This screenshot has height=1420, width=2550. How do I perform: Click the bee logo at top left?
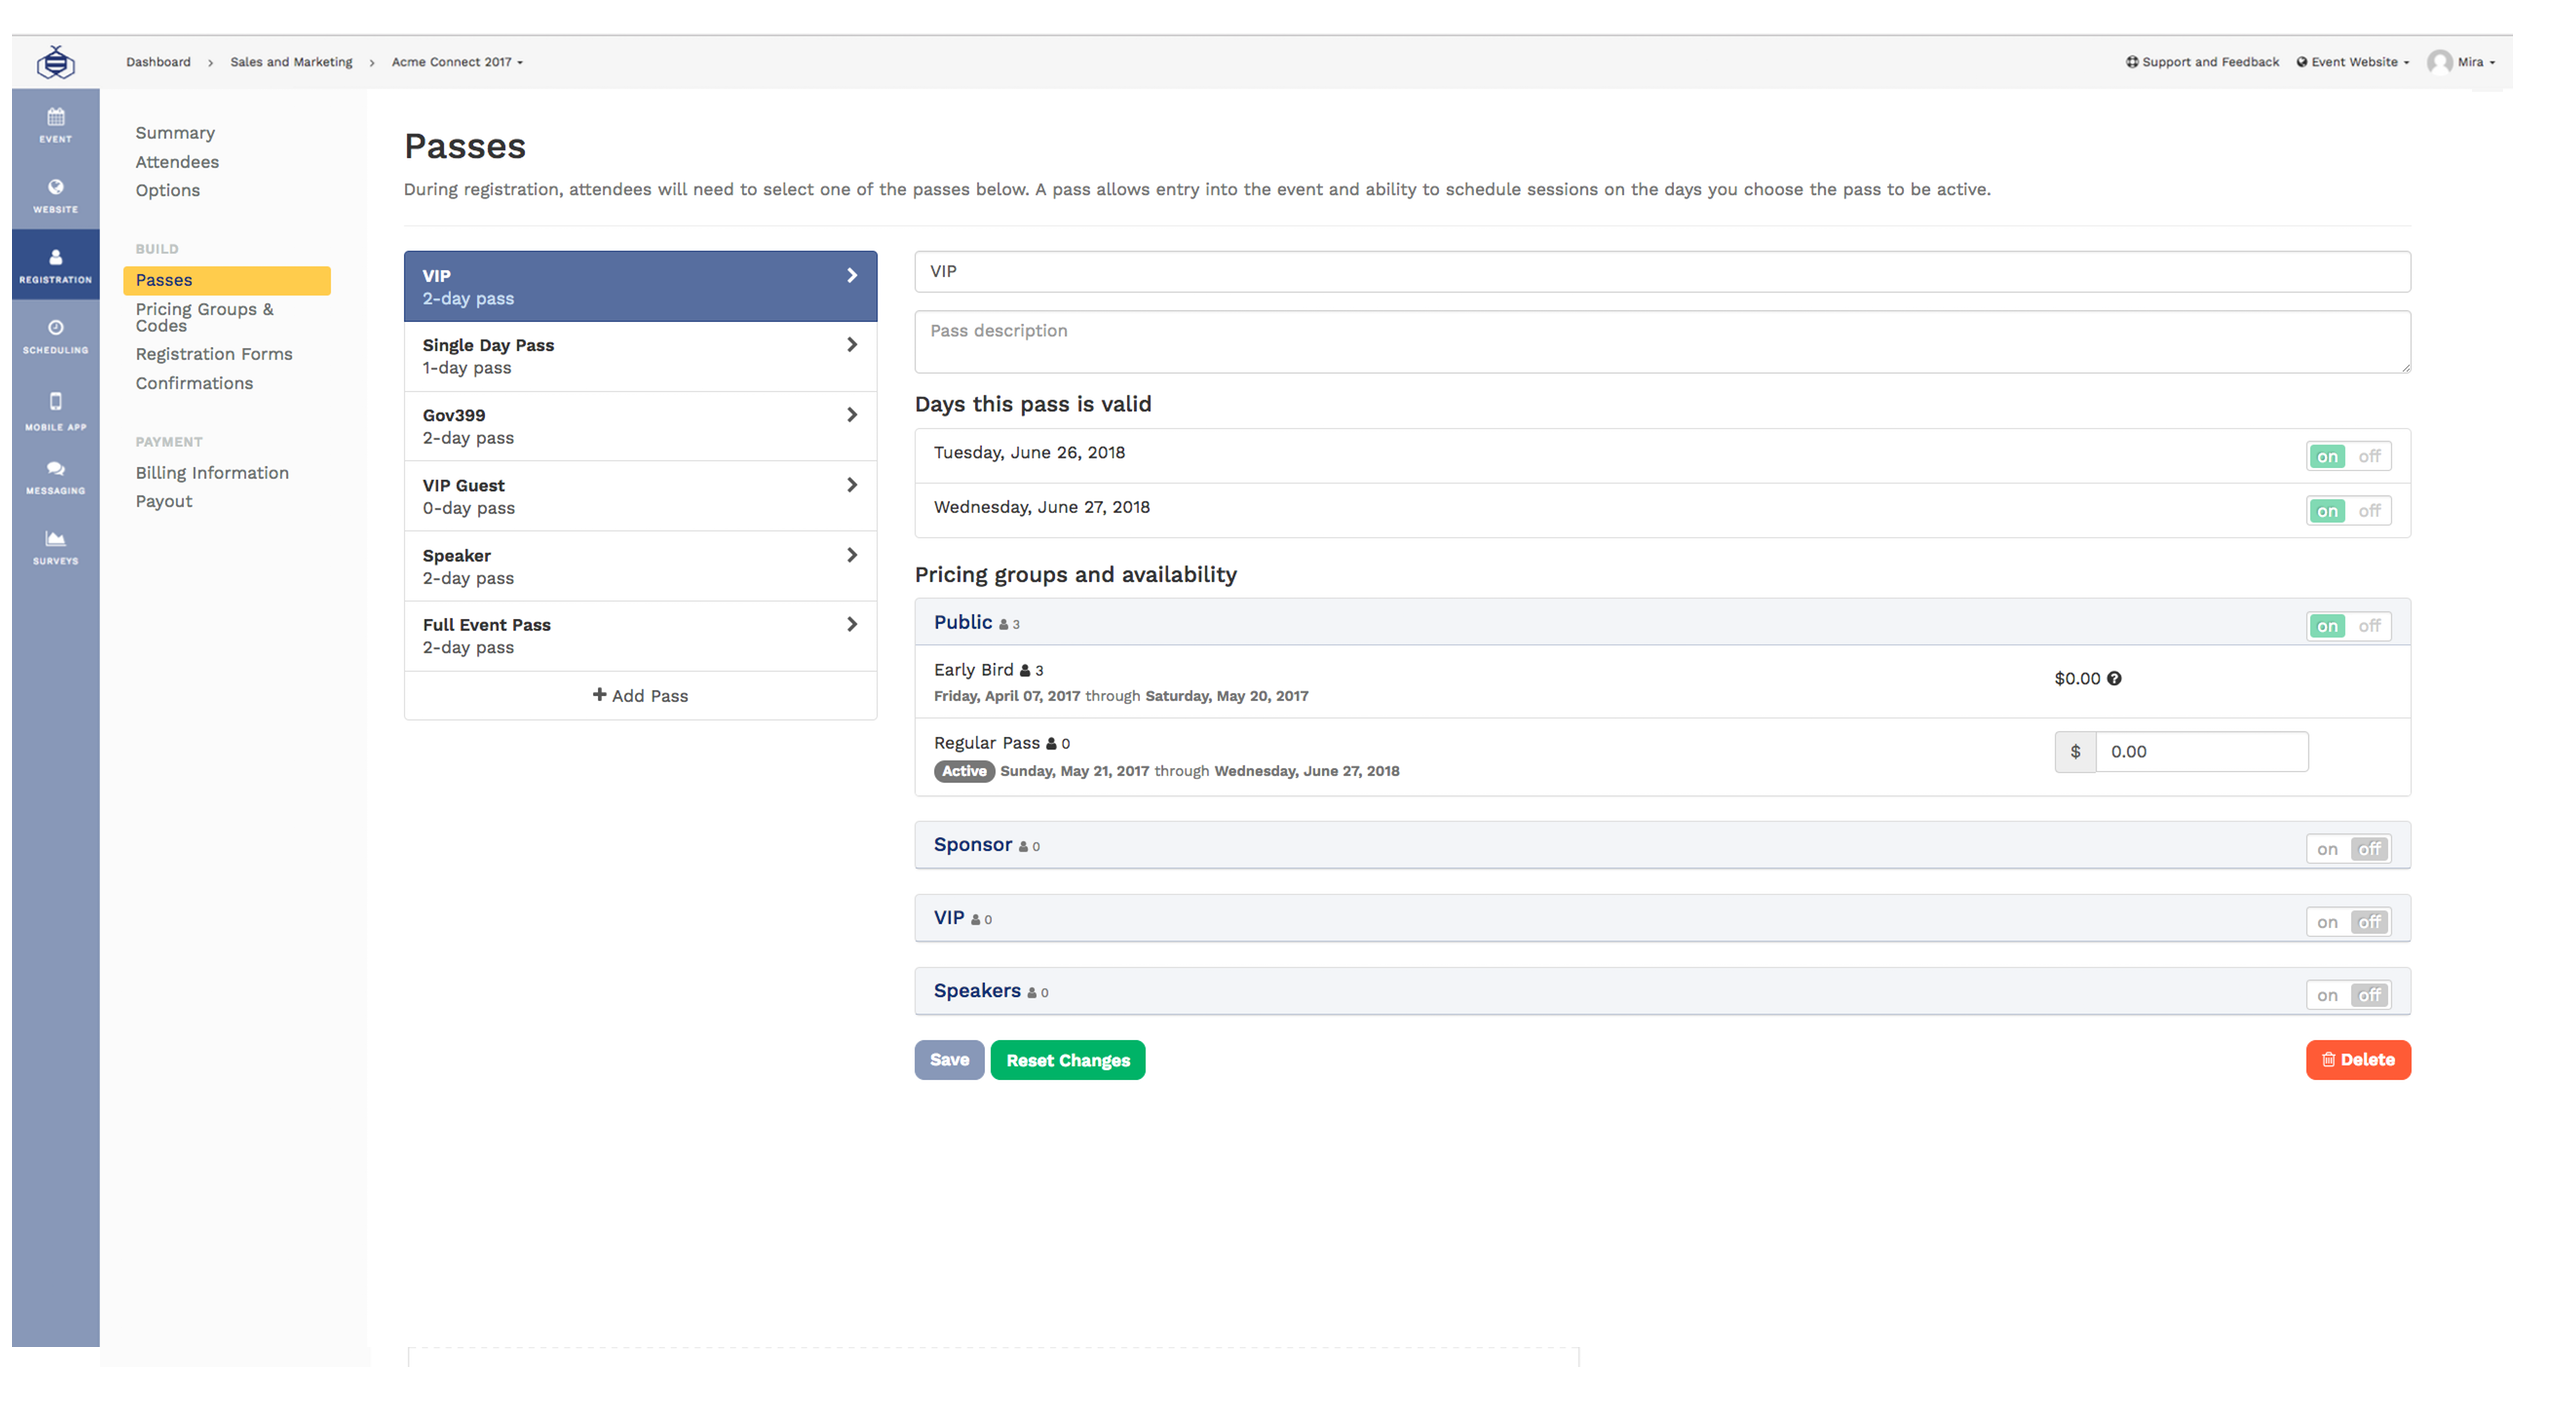click(x=55, y=62)
